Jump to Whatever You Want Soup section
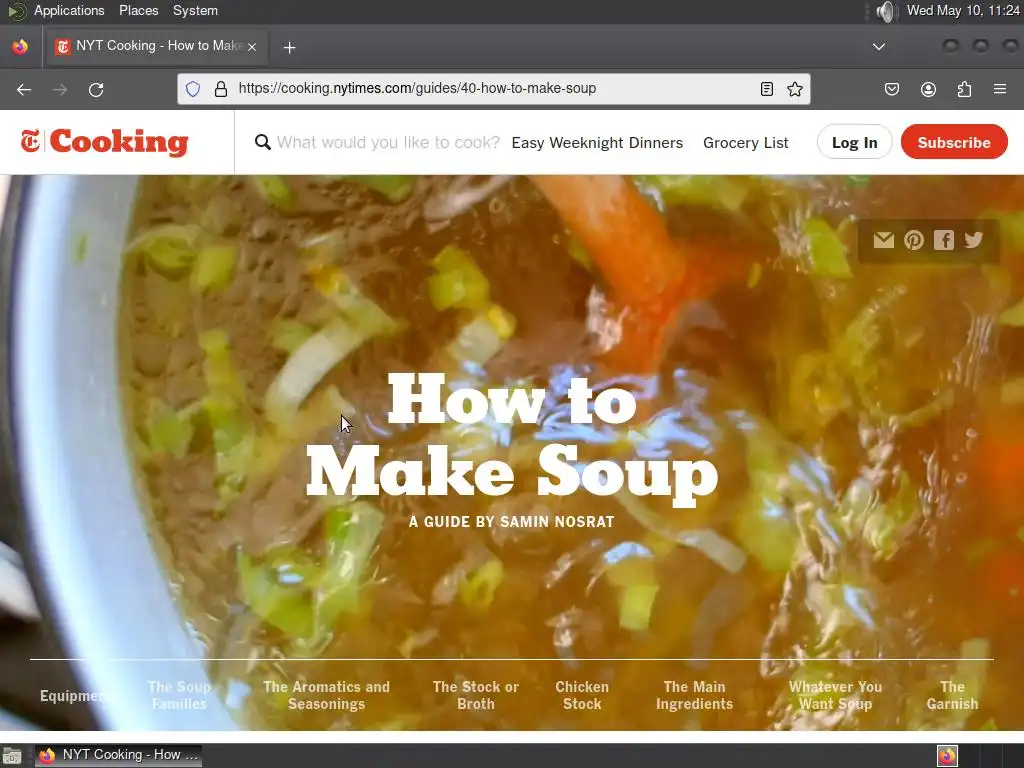The width and height of the screenshot is (1024, 768). point(835,696)
